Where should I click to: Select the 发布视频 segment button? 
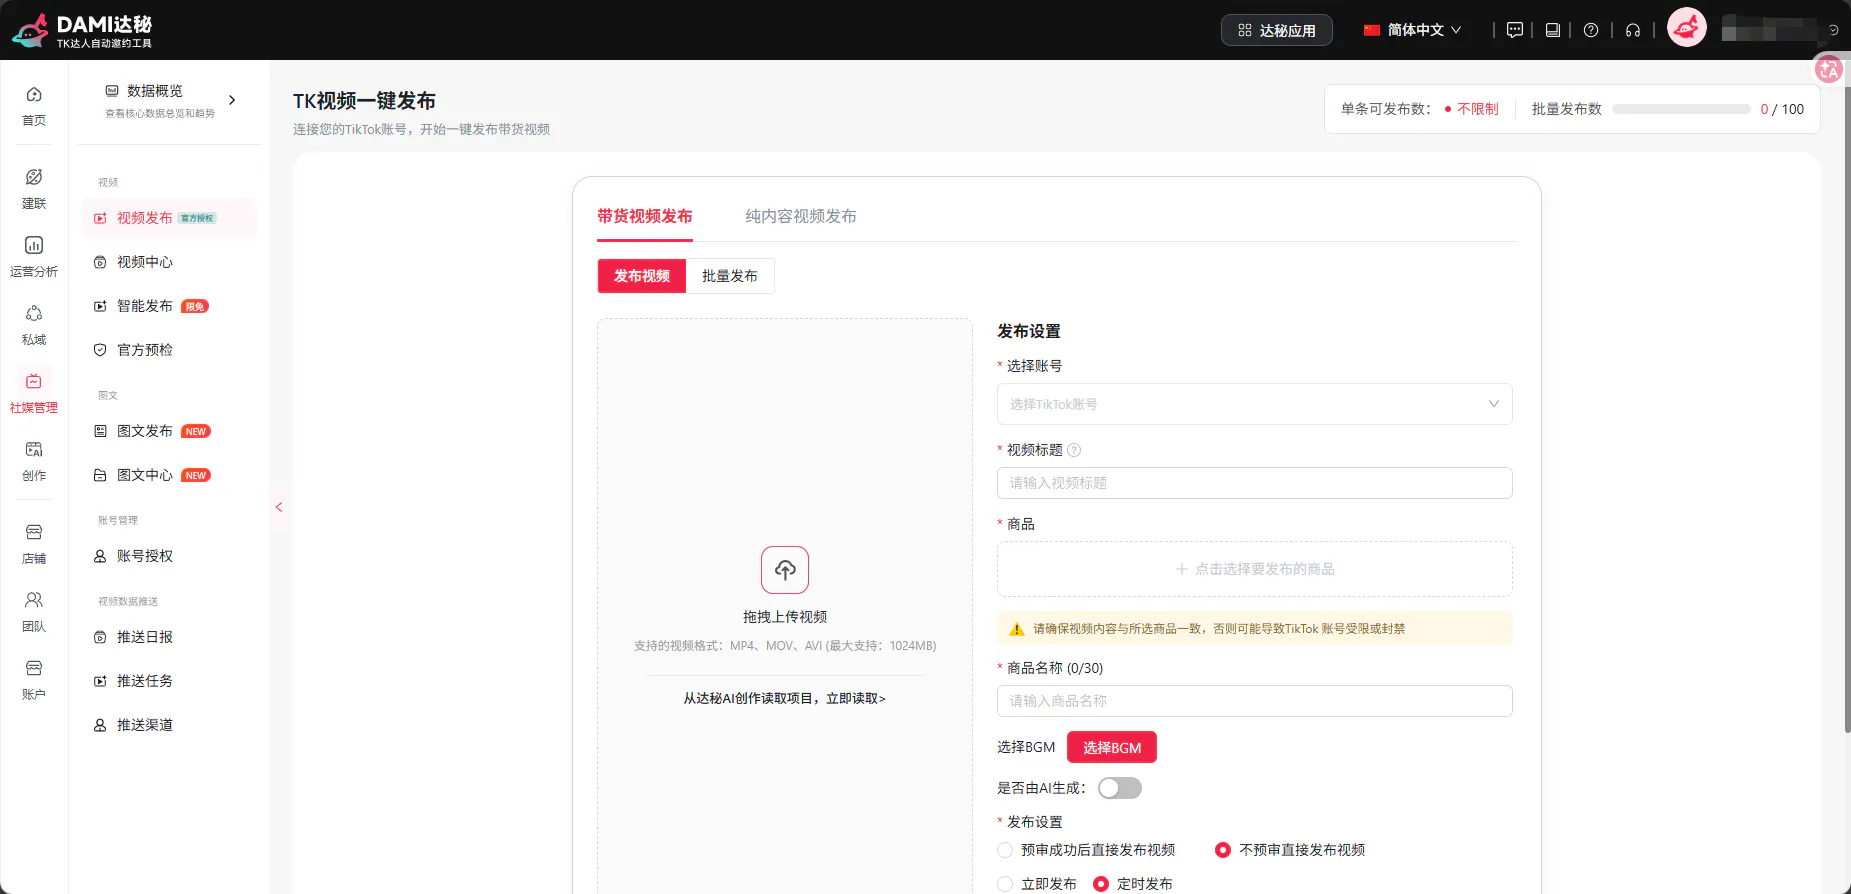[642, 276]
